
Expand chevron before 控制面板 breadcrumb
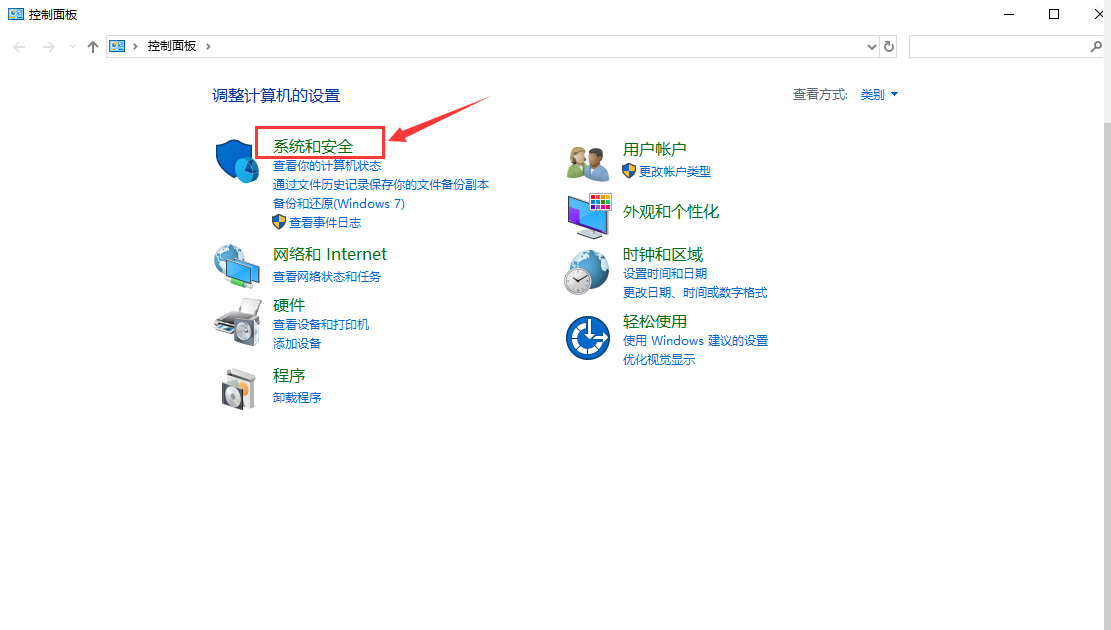135,46
